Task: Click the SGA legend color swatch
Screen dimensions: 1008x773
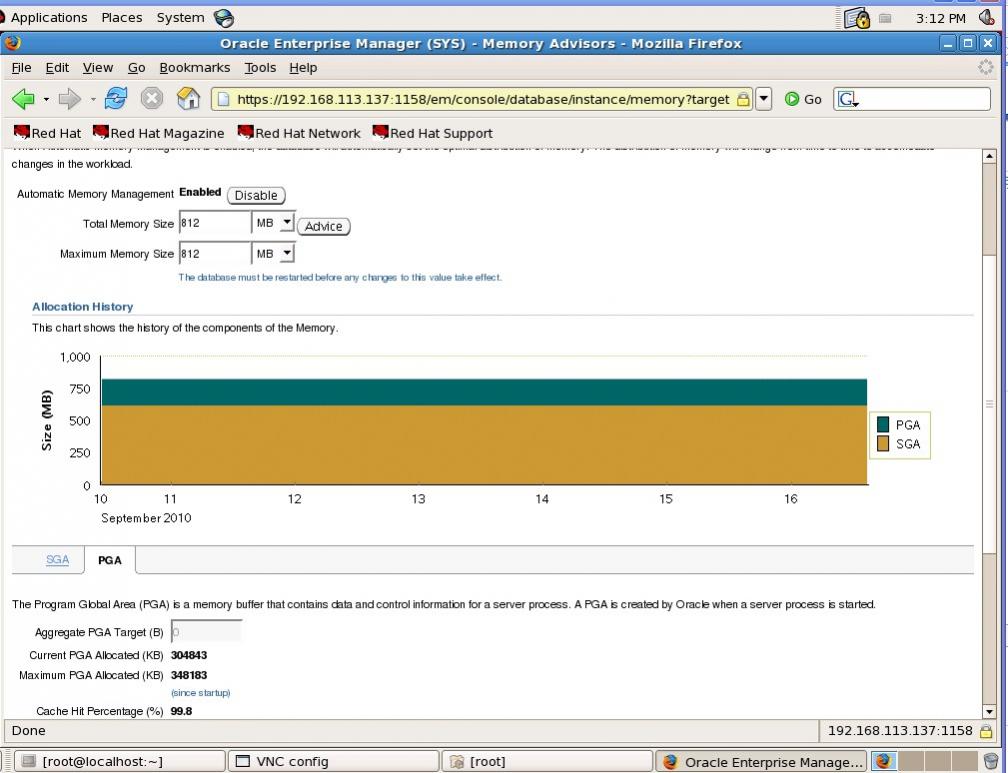Action: tap(883, 444)
